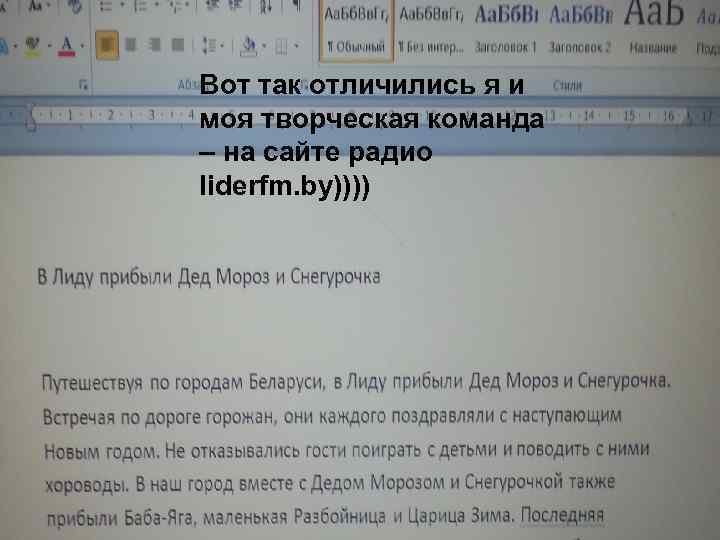The width and height of the screenshot is (720, 540).
Task: Open the Font group dialog launcher
Action: coord(83,84)
